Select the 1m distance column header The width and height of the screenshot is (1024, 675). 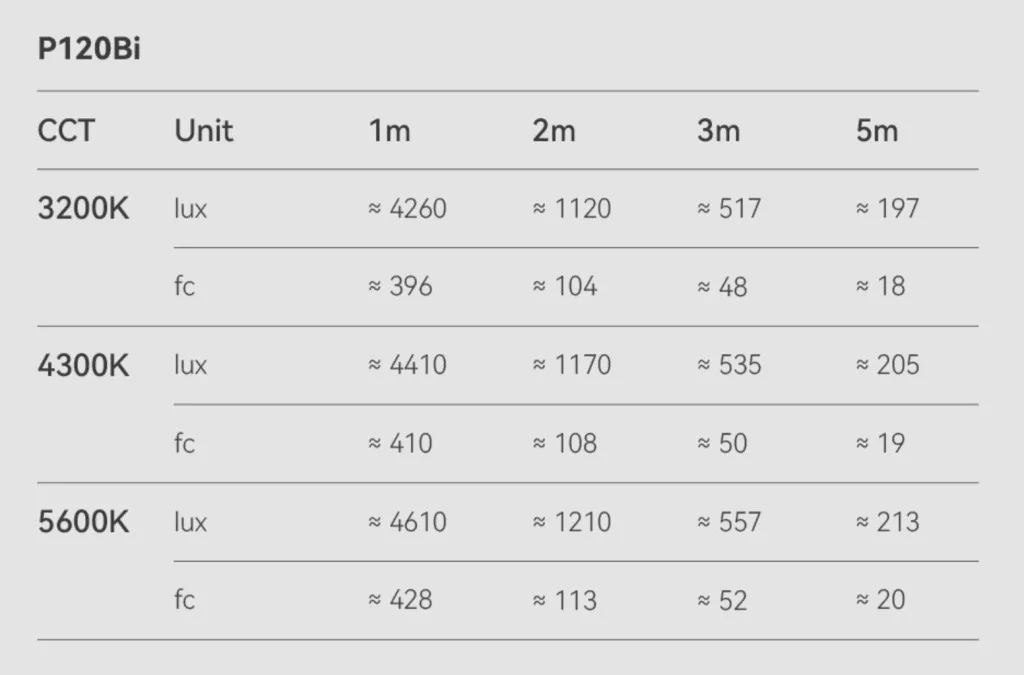point(389,131)
